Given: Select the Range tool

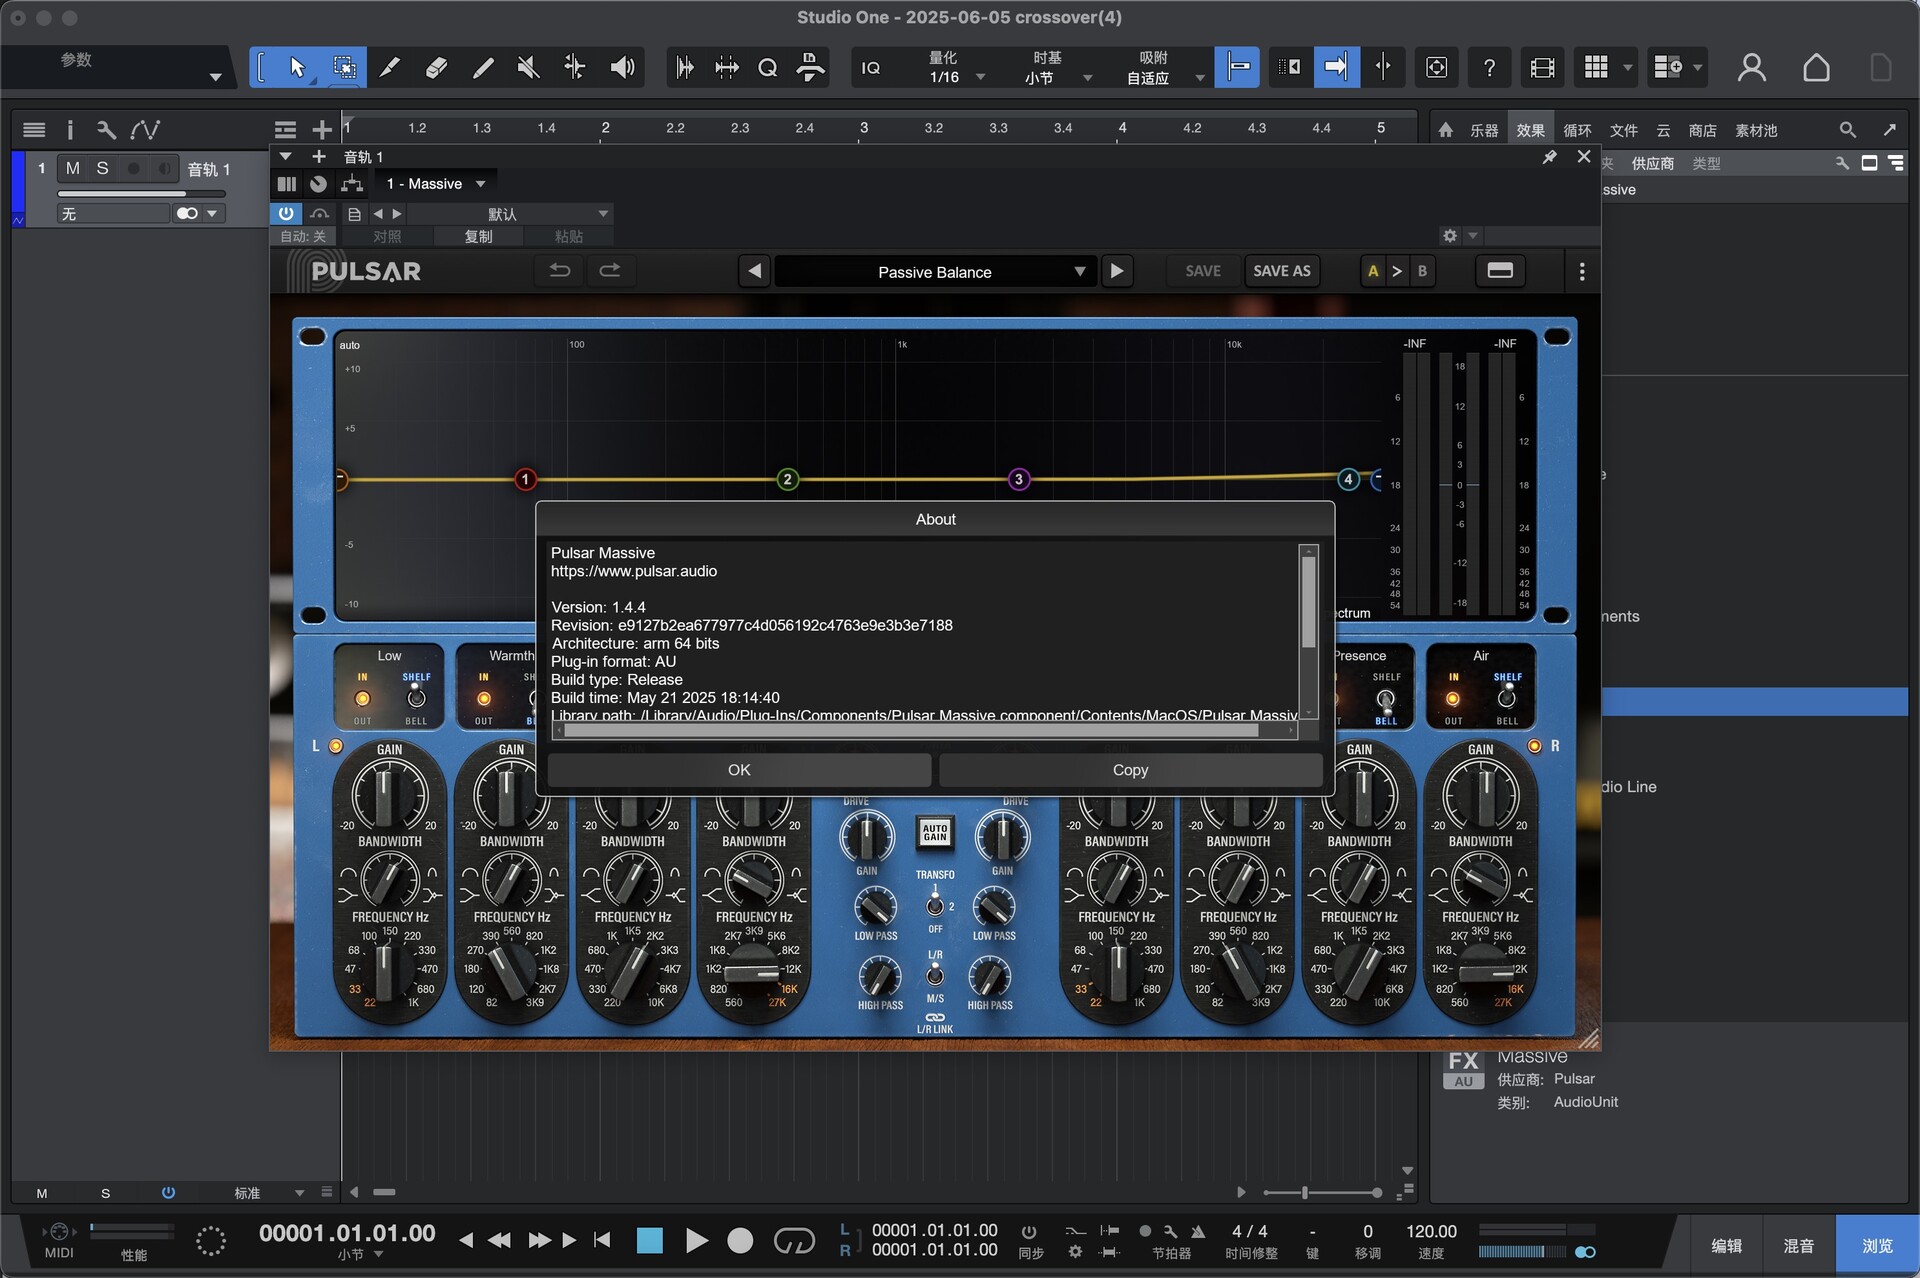Looking at the screenshot, I should (x=344, y=67).
